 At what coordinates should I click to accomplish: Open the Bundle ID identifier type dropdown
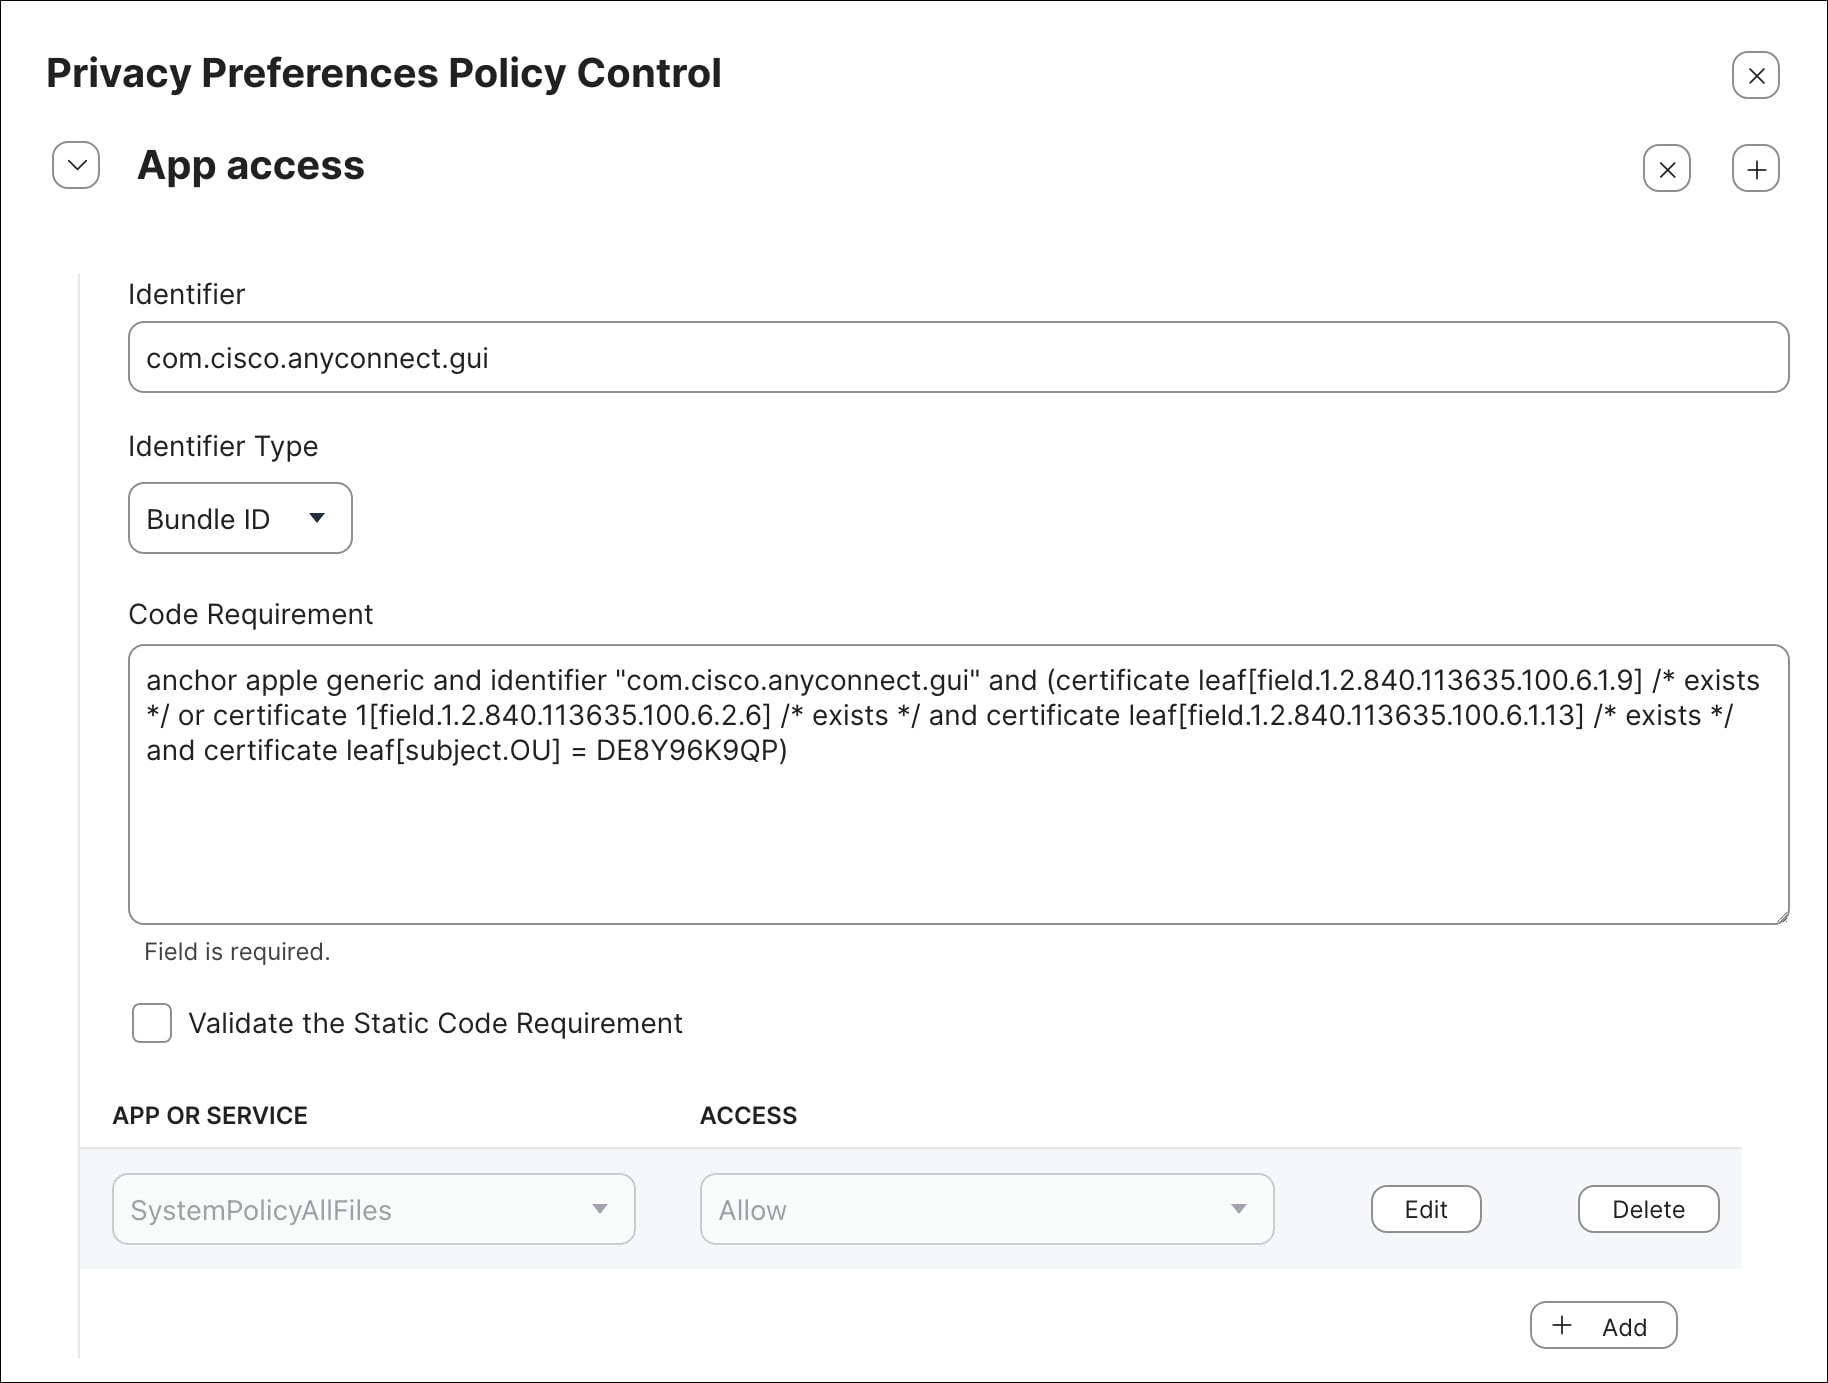pyautogui.click(x=240, y=518)
